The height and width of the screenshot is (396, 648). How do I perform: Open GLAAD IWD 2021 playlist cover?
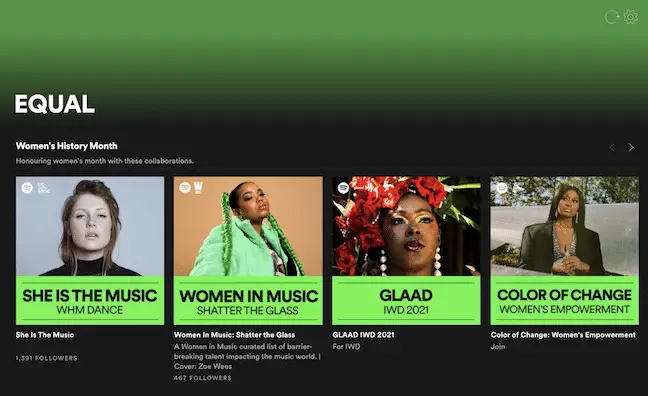(406, 250)
